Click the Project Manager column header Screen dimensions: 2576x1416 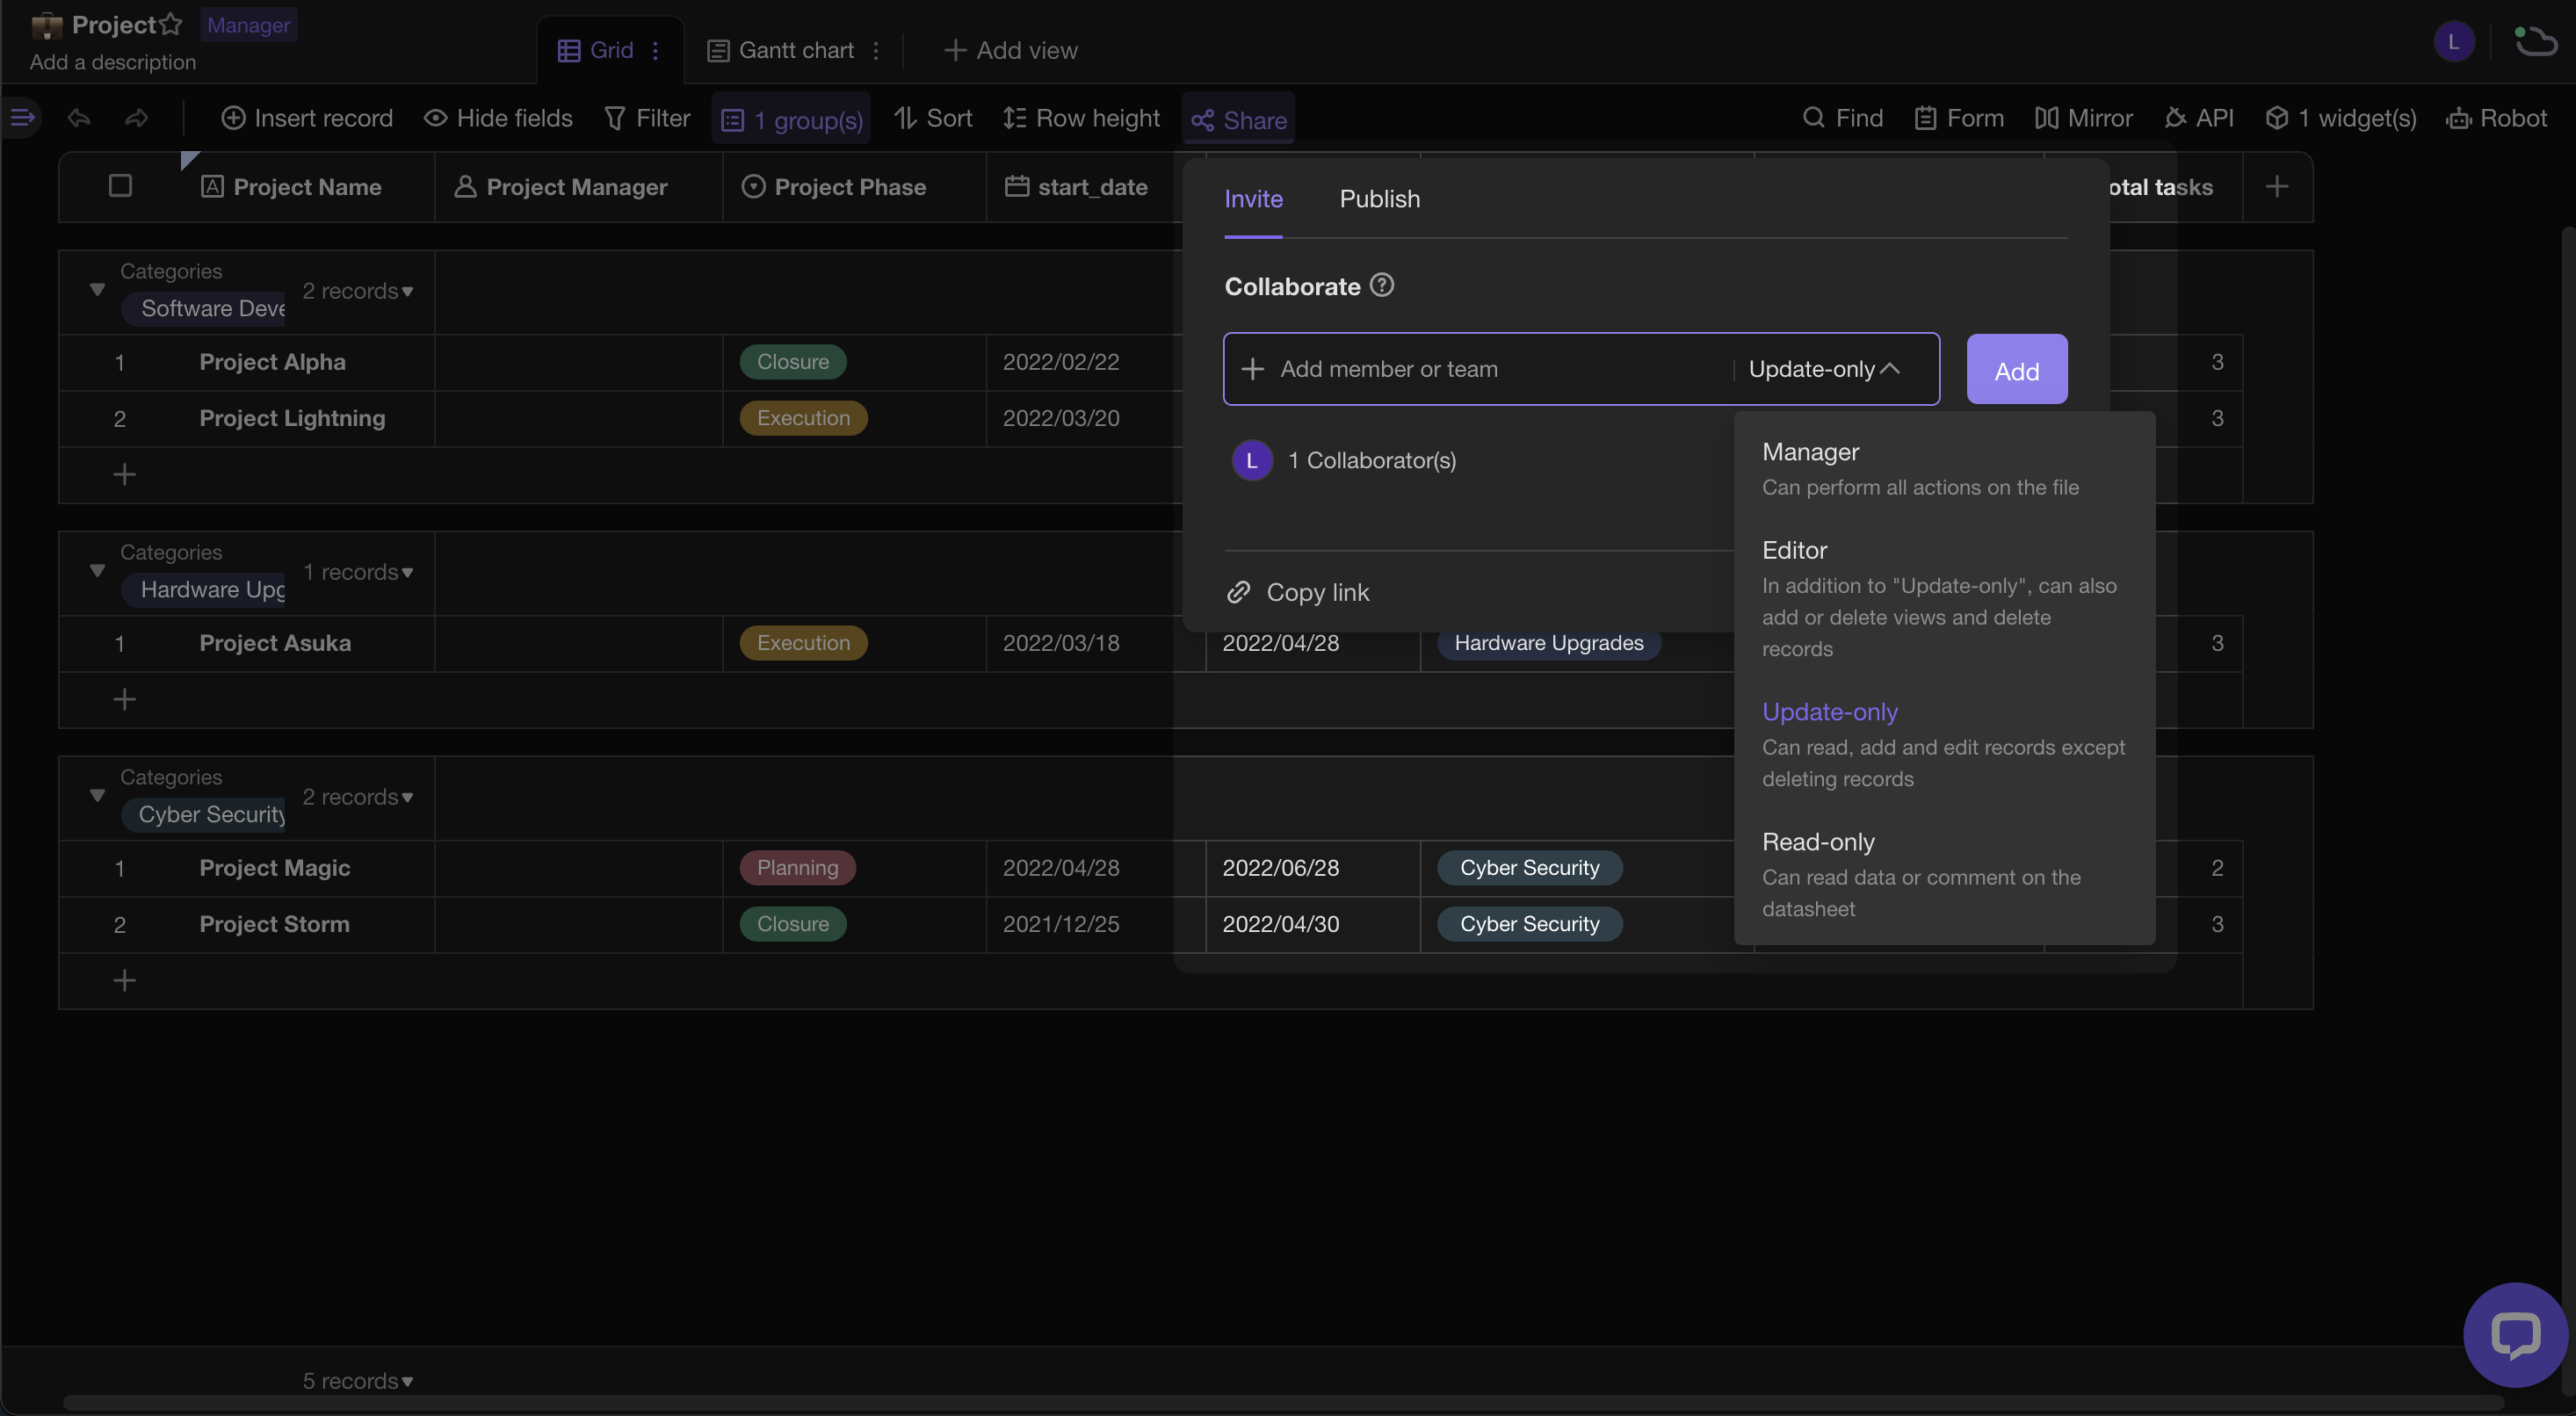[x=578, y=186]
